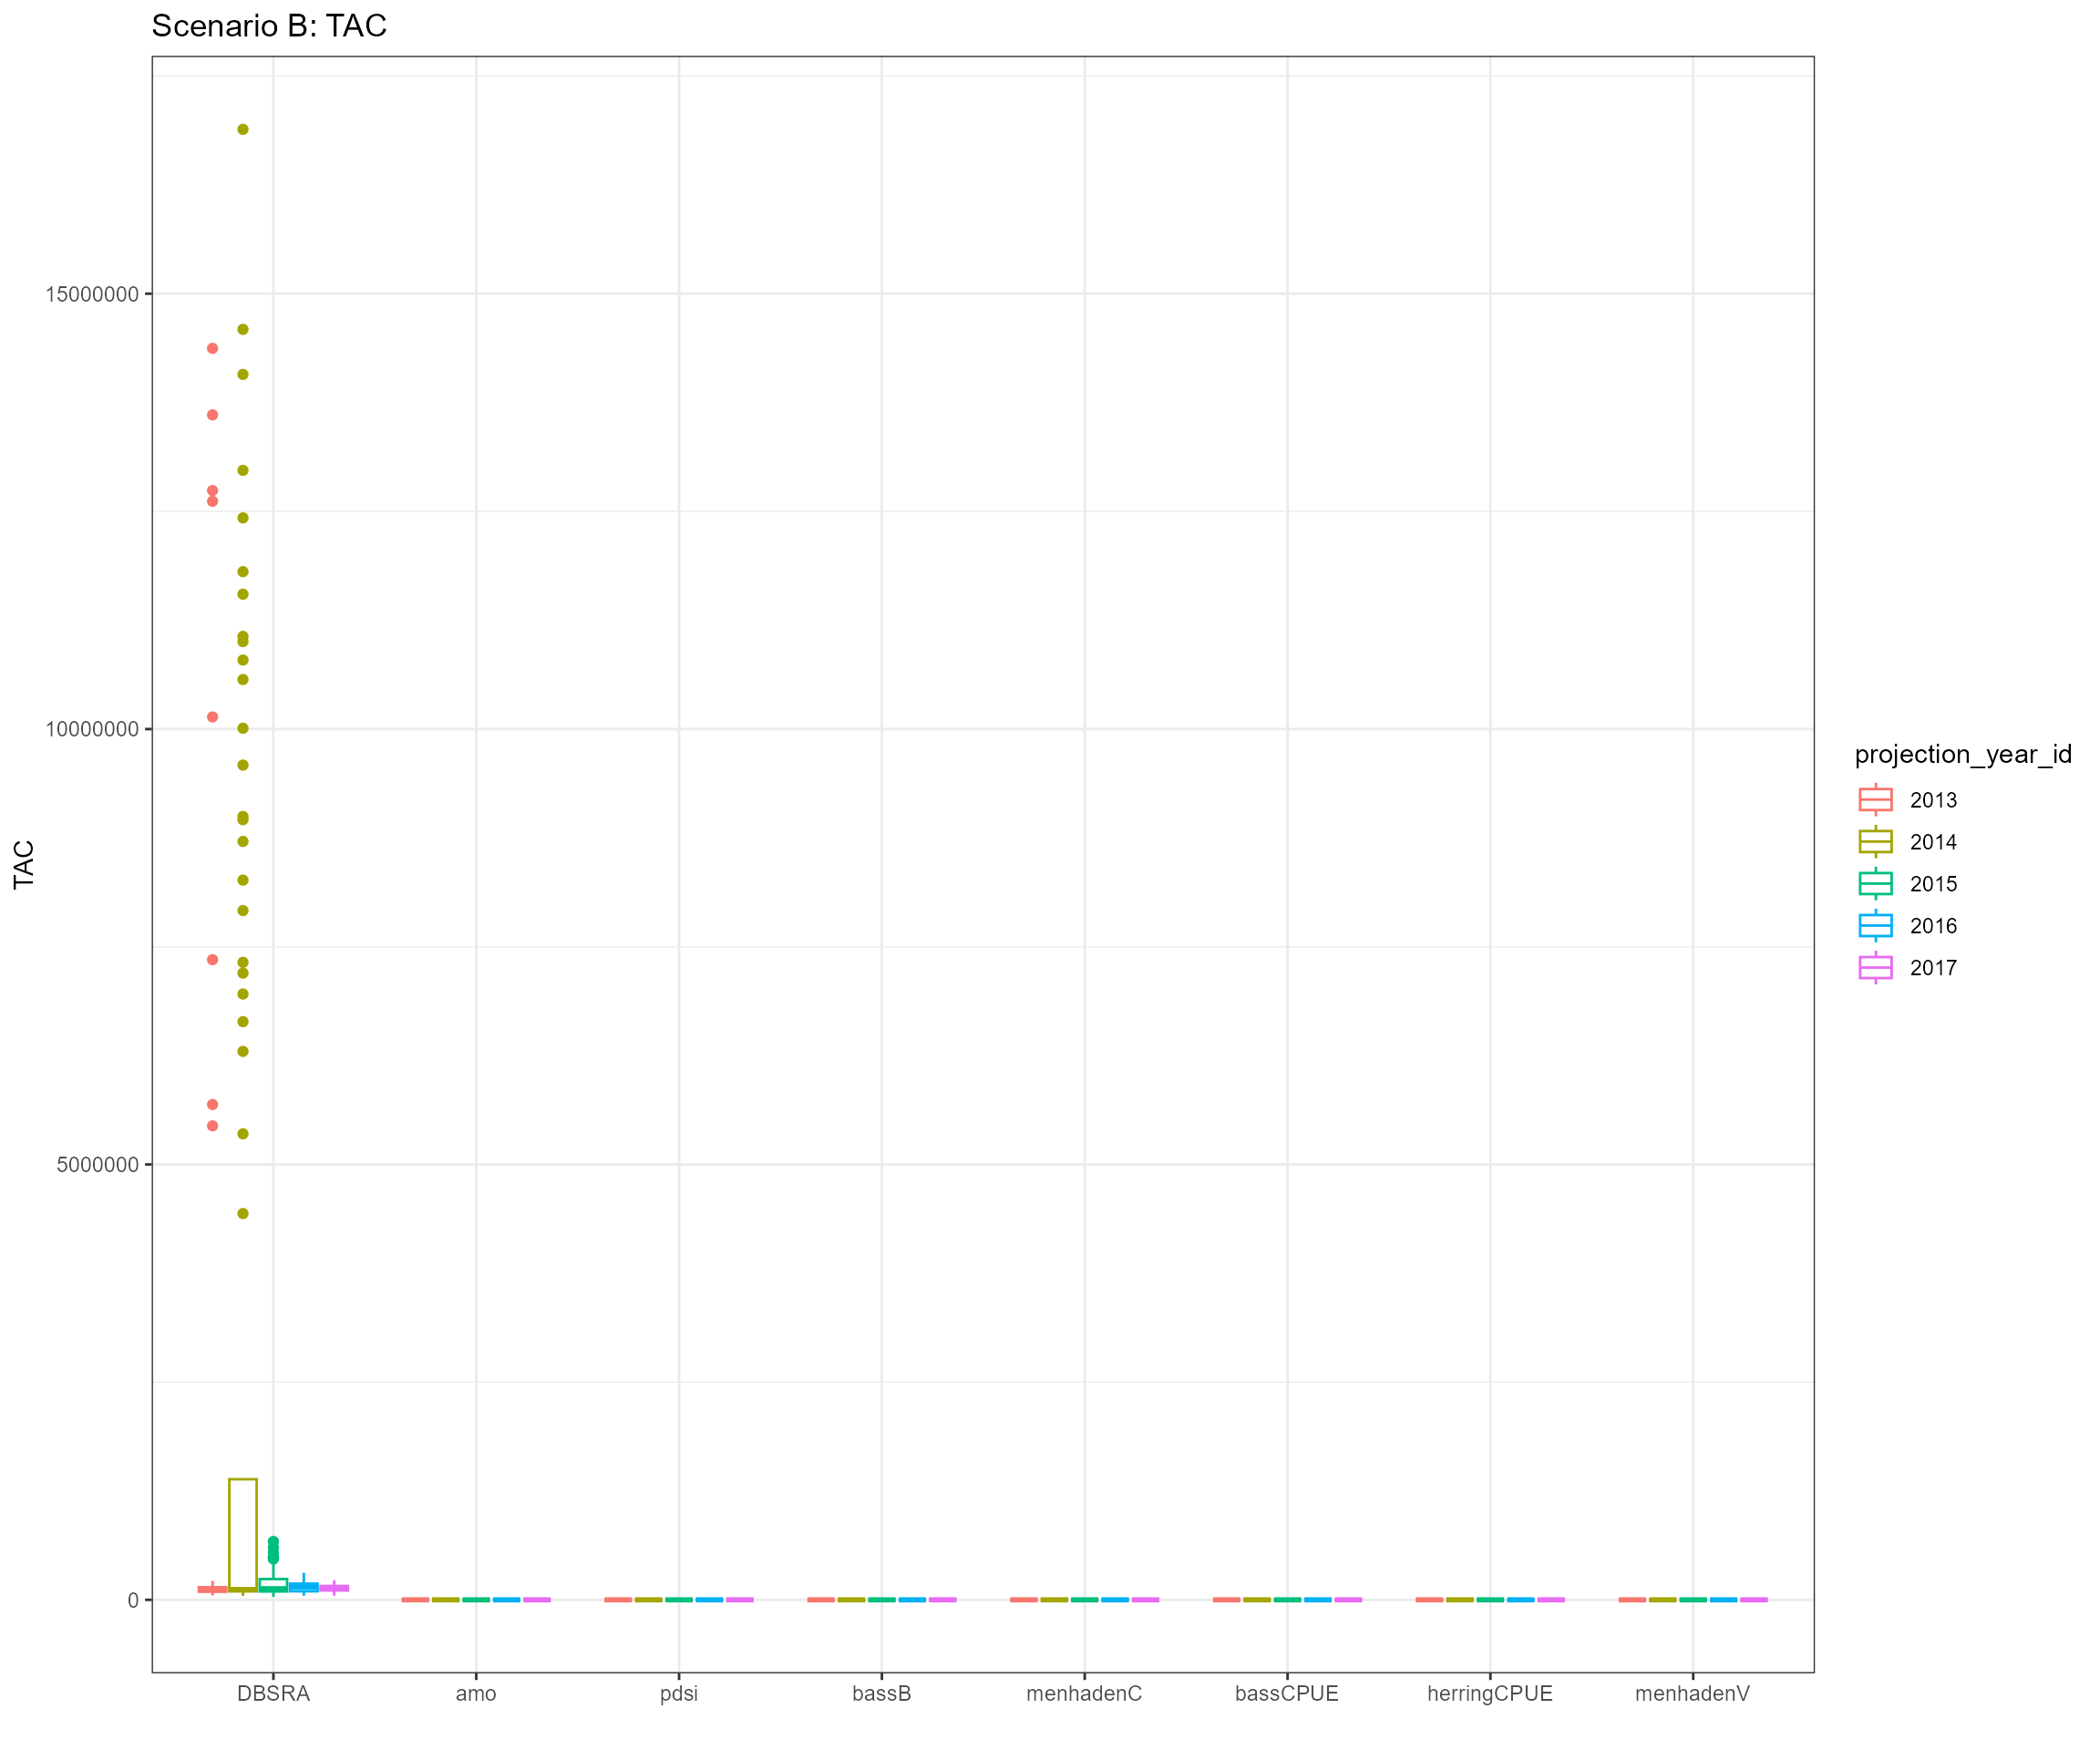Click the lowest olive outlier point near 4500000

(x=243, y=1214)
